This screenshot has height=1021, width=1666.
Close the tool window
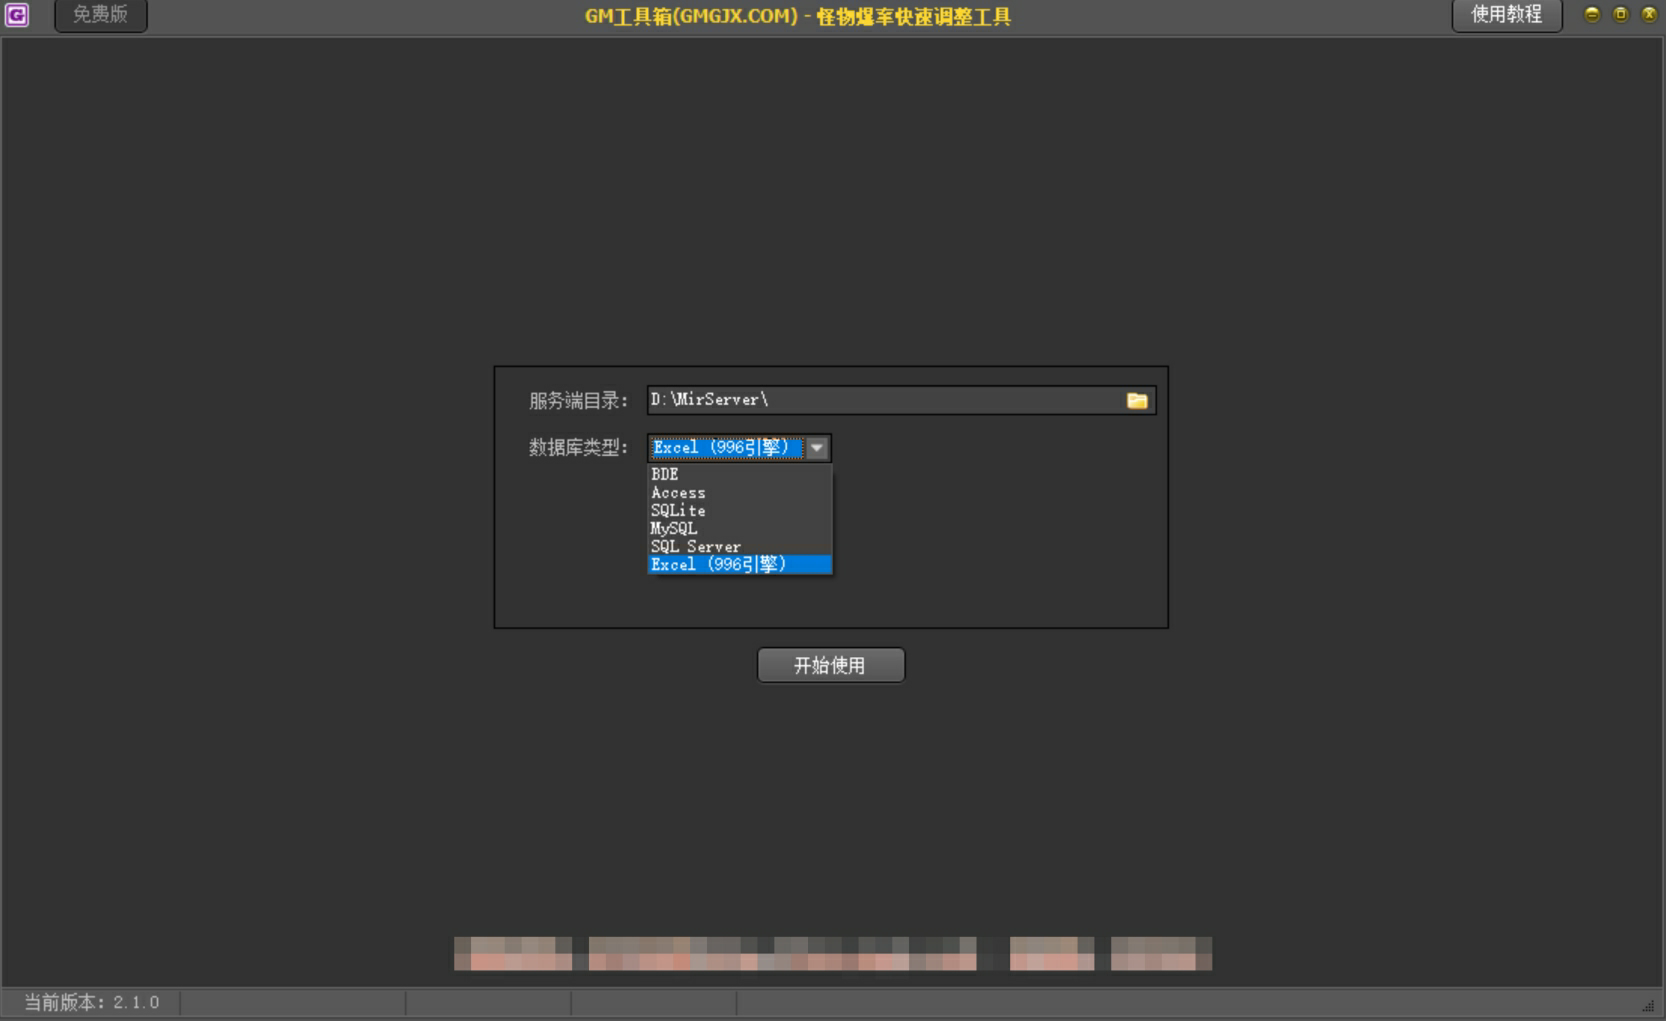[x=1649, y=14]
